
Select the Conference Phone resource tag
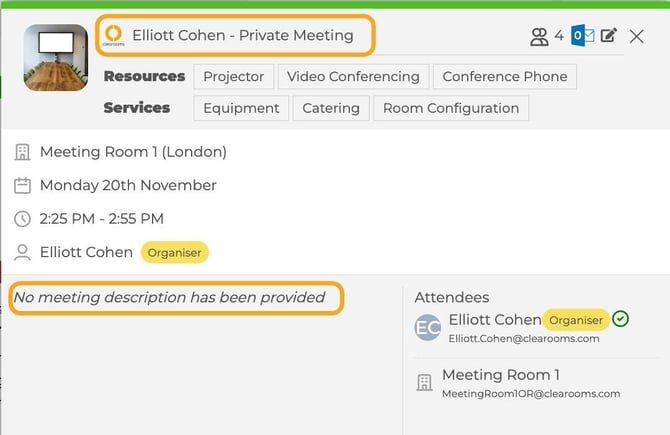point(505,77)
